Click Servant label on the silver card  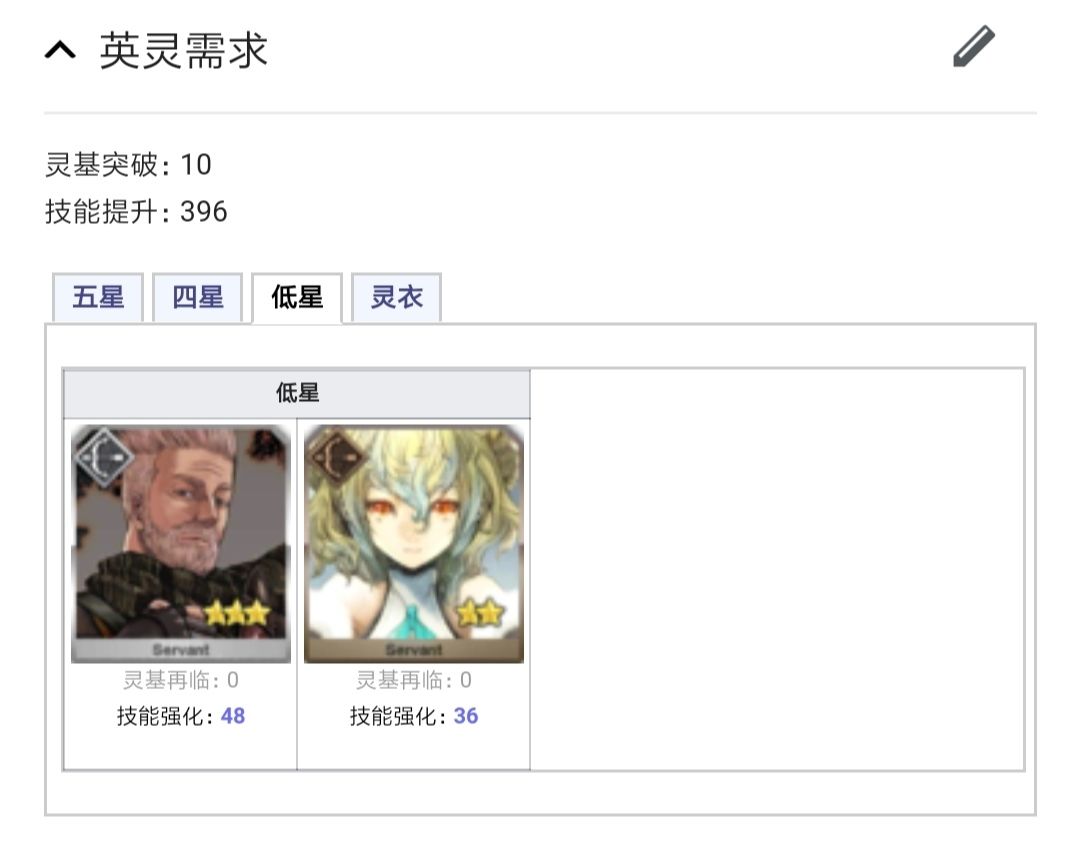click(181, 649)
